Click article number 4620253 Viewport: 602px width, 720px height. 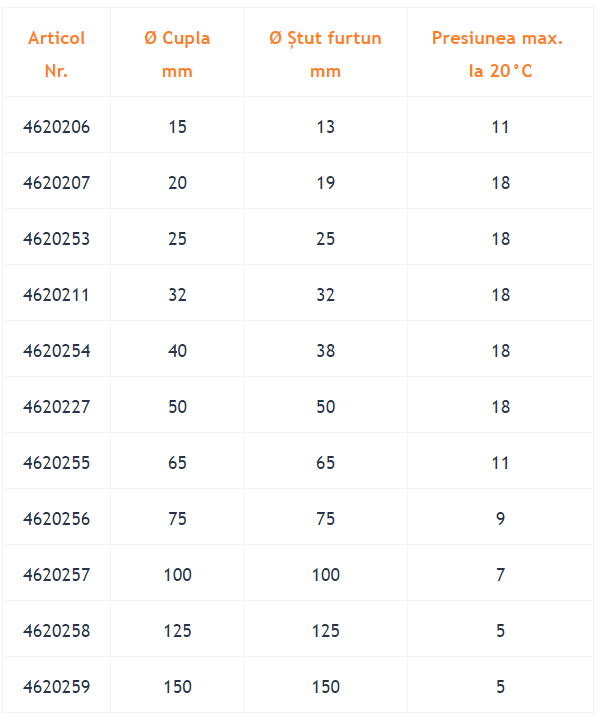click(56, 239)
